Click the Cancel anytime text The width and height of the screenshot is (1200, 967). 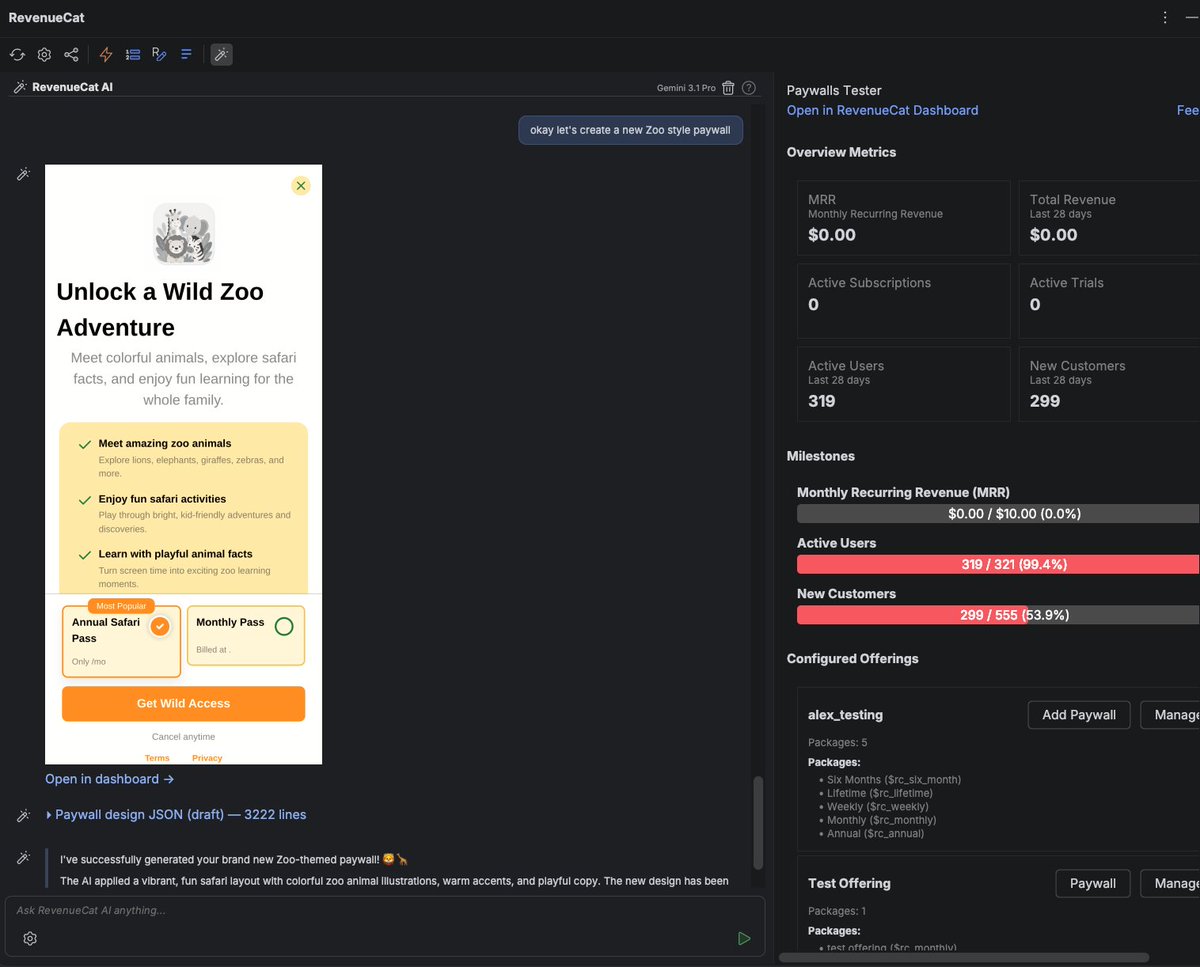click(183, 737)
